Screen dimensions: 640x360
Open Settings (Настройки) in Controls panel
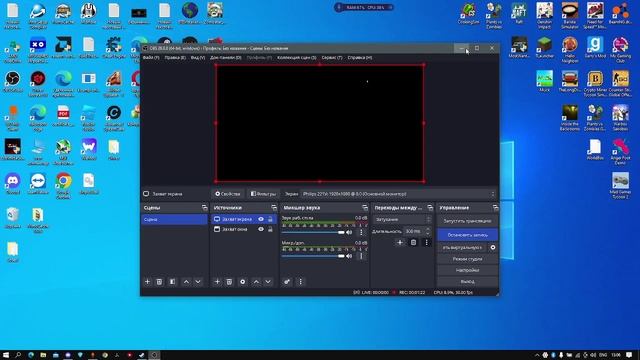[x=467, y=270]
